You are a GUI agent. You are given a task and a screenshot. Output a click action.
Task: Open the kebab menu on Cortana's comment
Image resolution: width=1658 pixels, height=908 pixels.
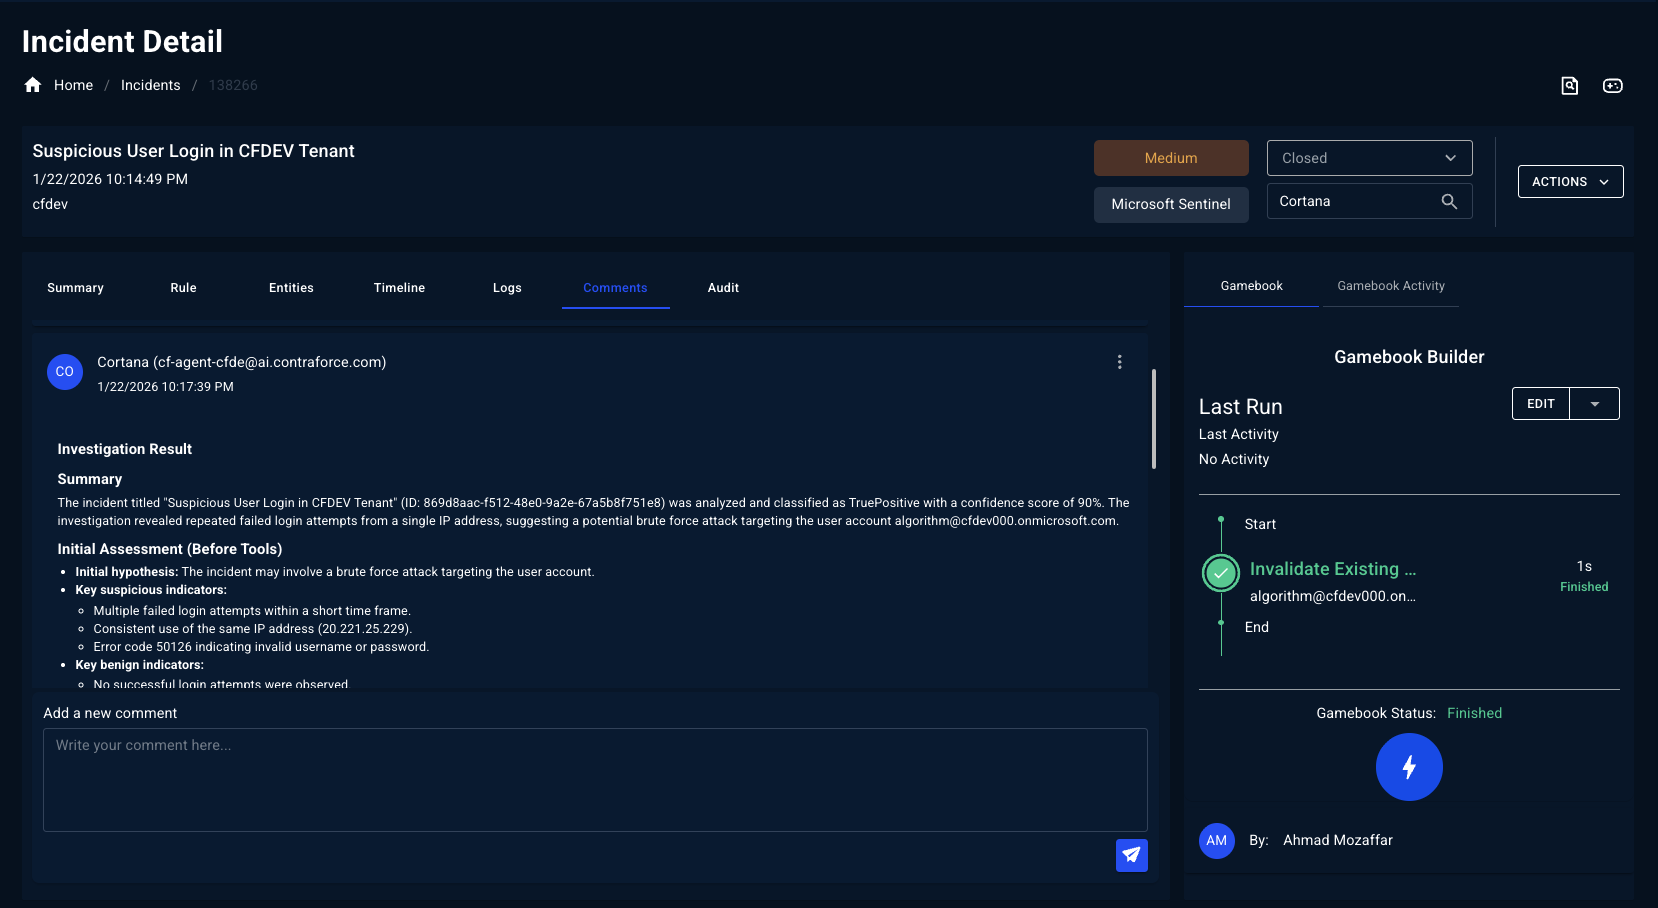coord(1119,362)
